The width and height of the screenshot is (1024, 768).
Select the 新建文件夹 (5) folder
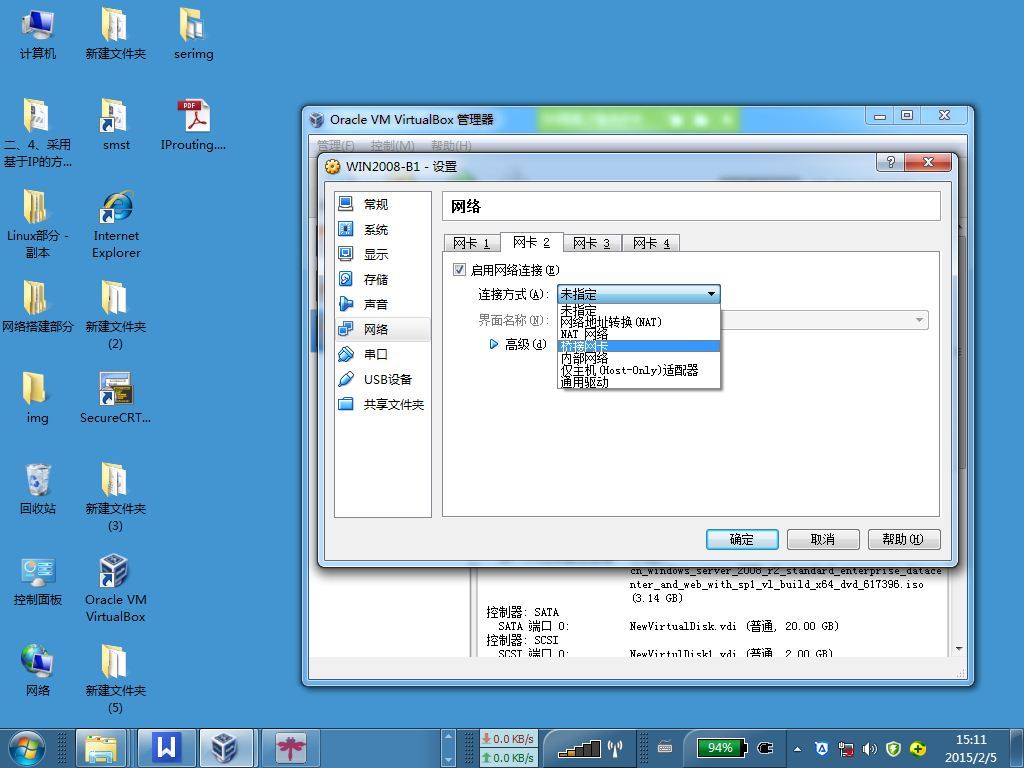tap(116, 679)
